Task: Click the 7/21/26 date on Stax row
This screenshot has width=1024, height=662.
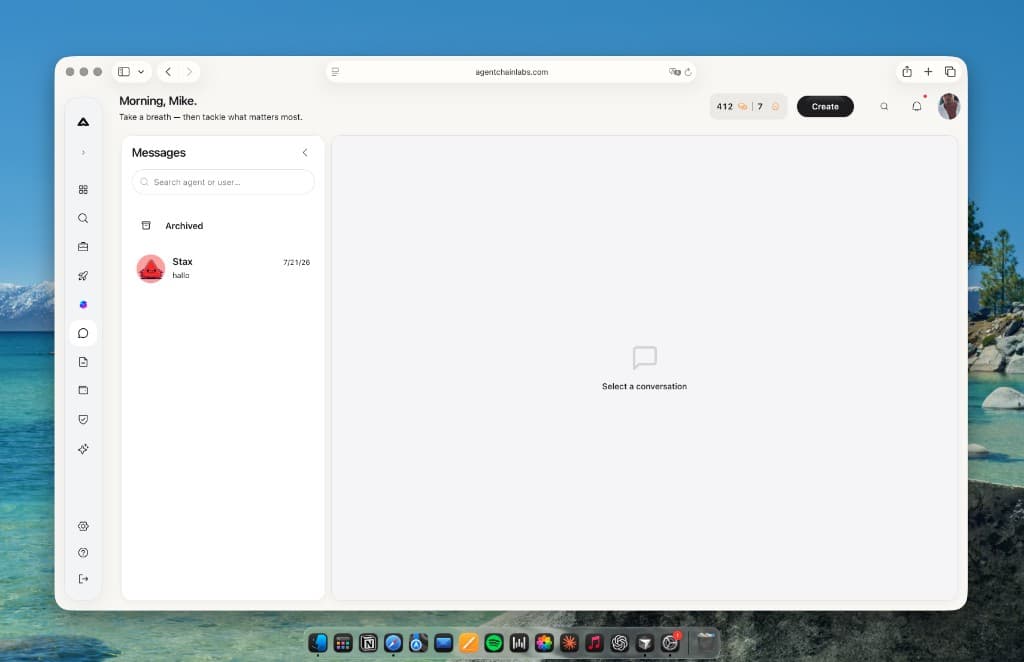Action: pos(296,262)
